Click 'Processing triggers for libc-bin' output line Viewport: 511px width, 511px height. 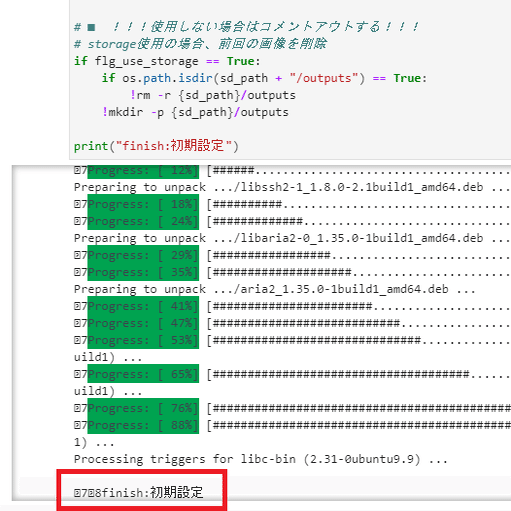pos(261,459)
